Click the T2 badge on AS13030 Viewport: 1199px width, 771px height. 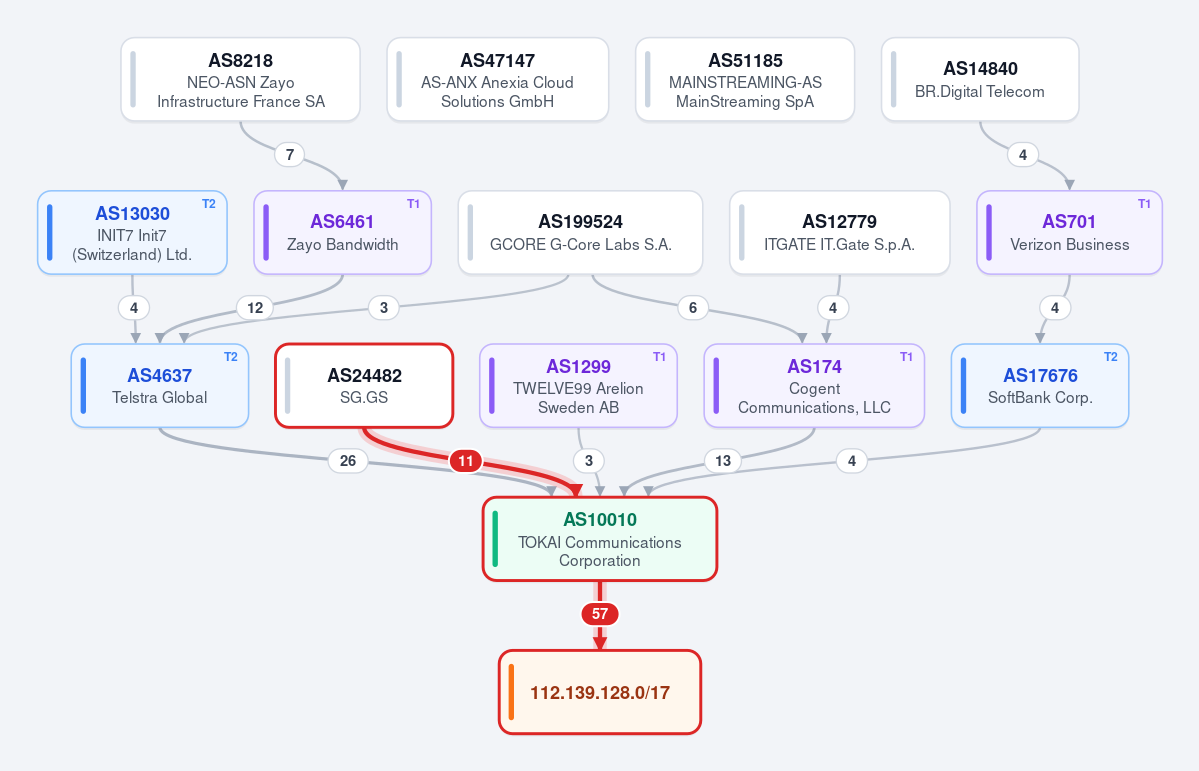pyautogui.click(x=209, y=203)
